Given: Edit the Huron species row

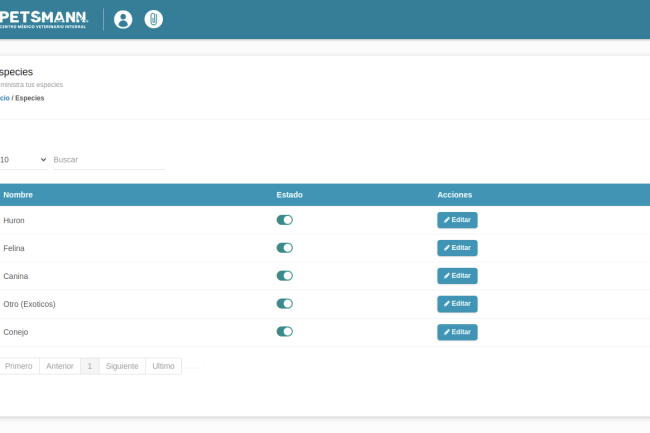Looking at the screenshot, I should 457,220.
